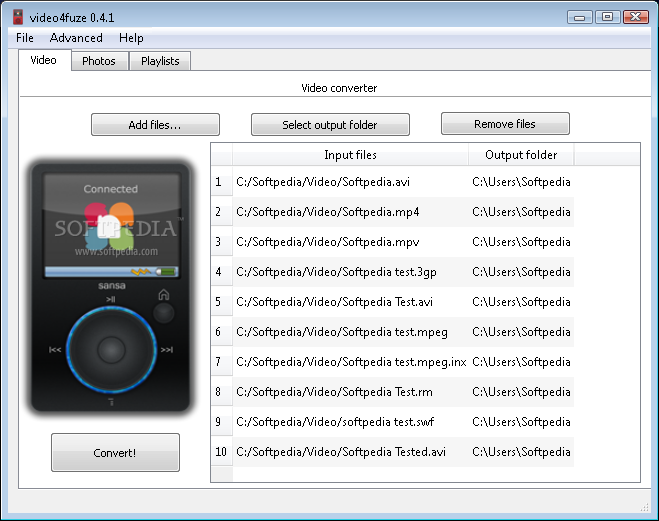Select the softpedia test.swf input file
The width and height of the screenshot is (659, 521).
(351, 422)
